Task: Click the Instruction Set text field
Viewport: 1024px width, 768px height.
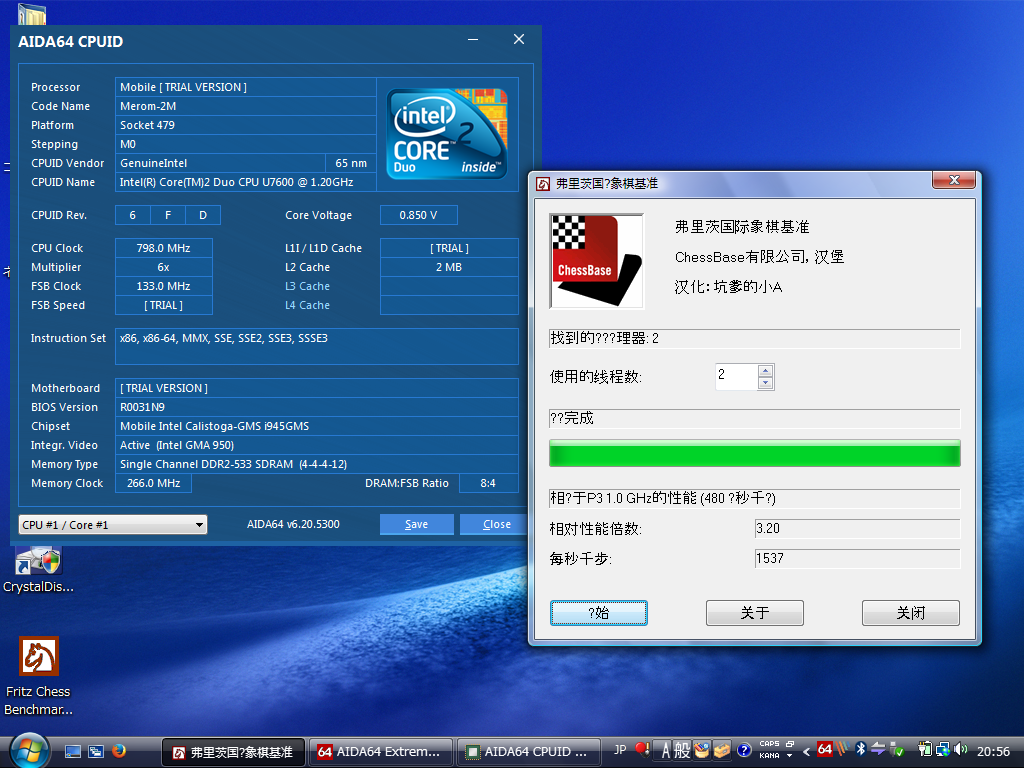Action: (x=317, y=346)
